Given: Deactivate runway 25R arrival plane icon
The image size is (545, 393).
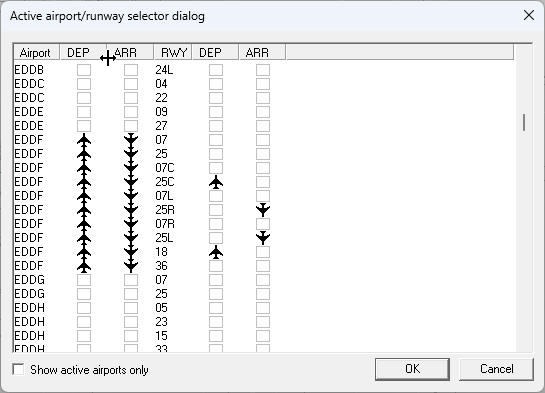Looking at the screenshot, I should pos(263,210).
